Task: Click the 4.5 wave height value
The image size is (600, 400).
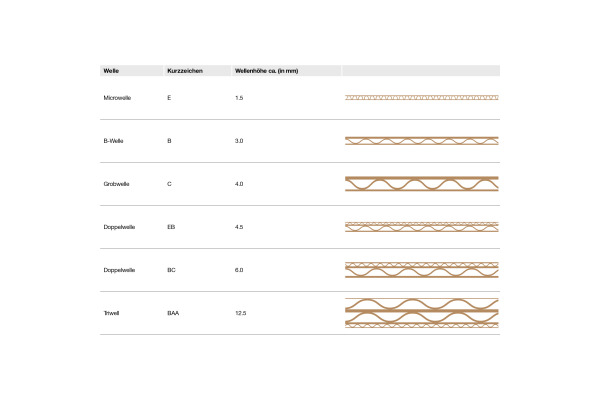Action: [x=239, y=227]
